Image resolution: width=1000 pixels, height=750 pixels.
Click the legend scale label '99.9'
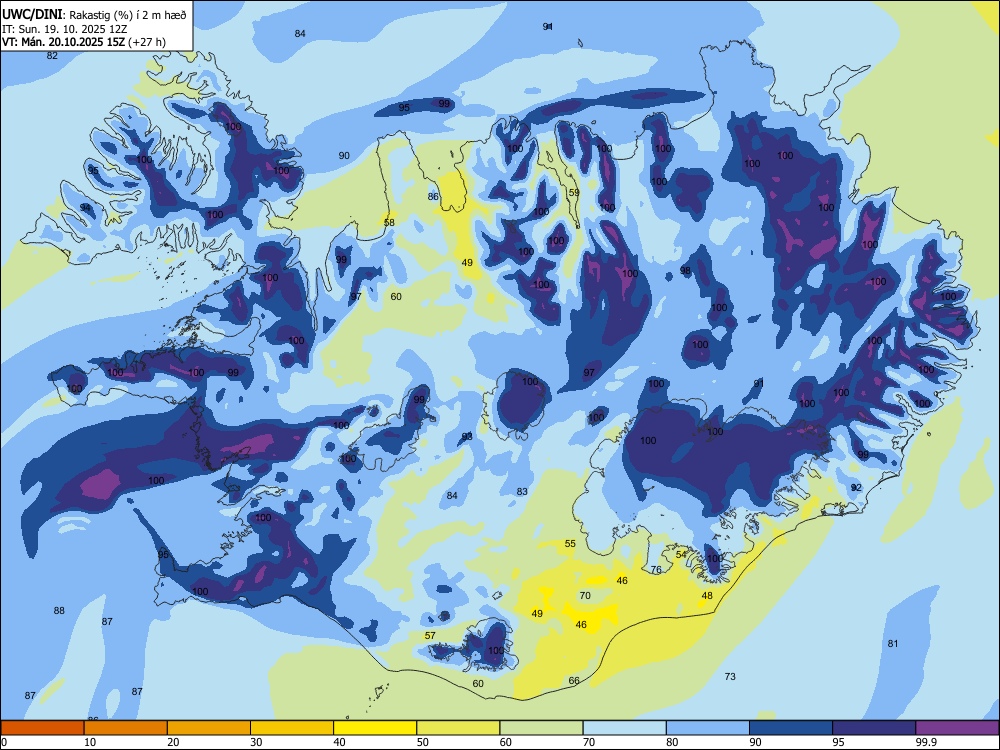[926, 742]
